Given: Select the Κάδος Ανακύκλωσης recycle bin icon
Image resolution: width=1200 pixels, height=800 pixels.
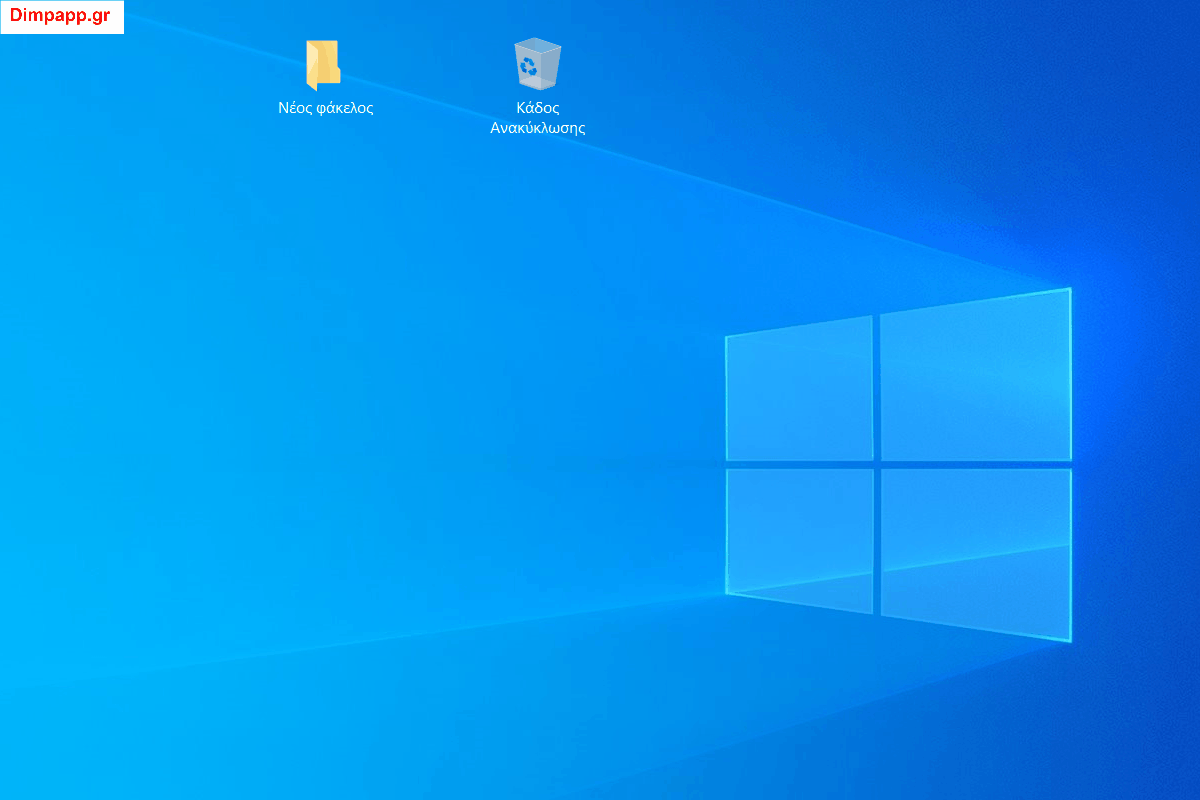Looking at the screenshot, I should [x=538, y=64].
